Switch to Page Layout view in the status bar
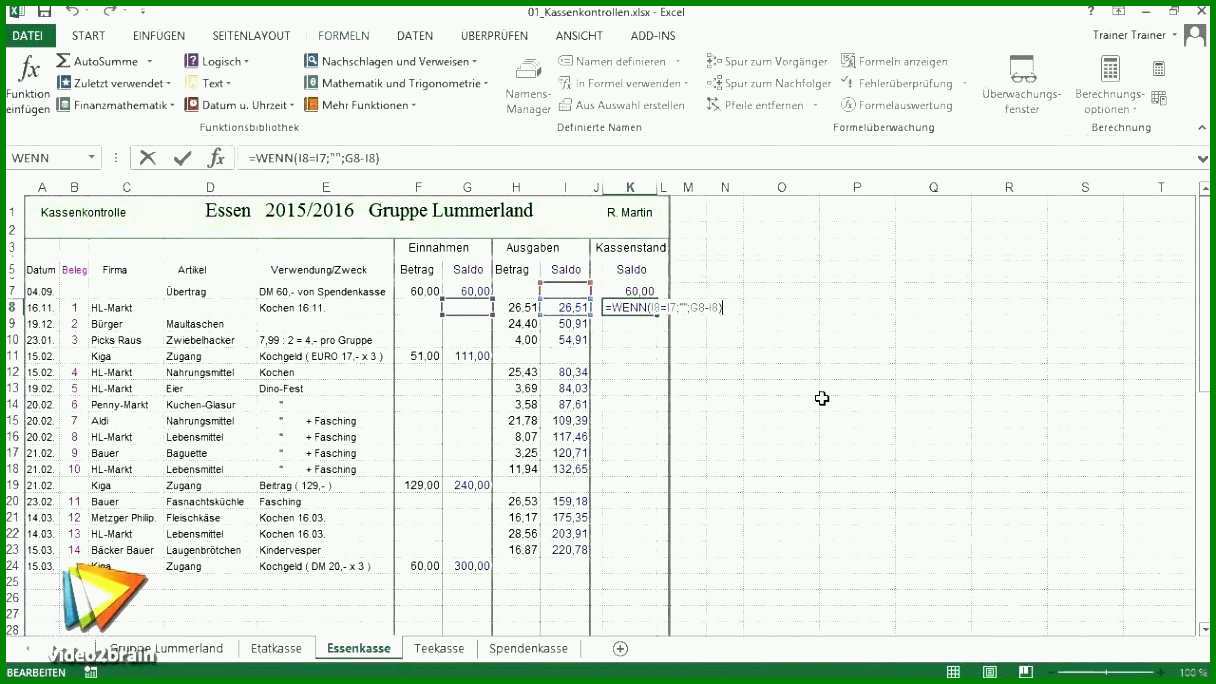The height and width of the screenshot is (684, 1216). click(x=989, y=673)
